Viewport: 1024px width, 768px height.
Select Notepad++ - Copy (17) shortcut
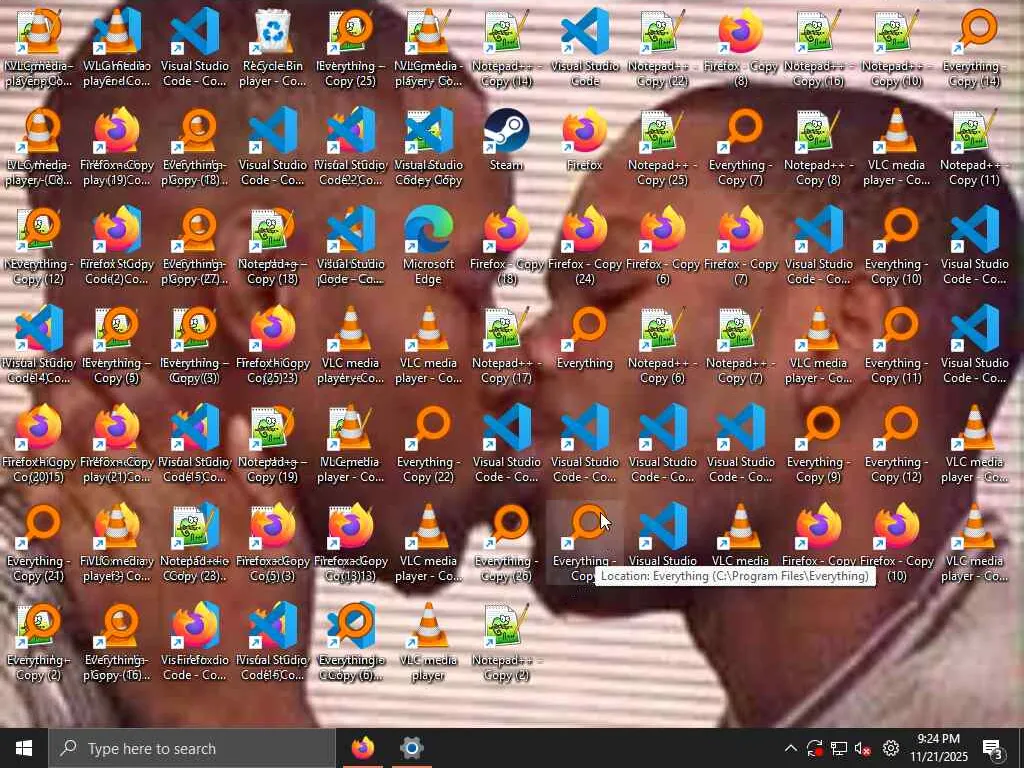(x=506, y=346)
